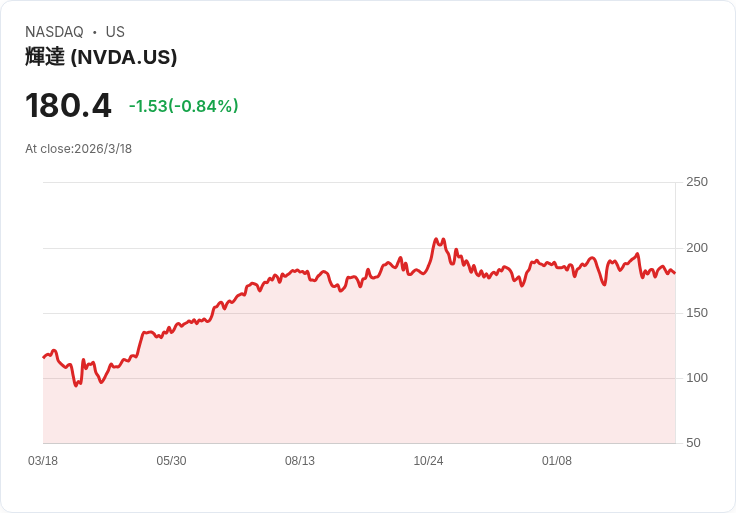Click the 200 y-axis label
This screenshot has width=736, height=513.
tap(696, 248)
